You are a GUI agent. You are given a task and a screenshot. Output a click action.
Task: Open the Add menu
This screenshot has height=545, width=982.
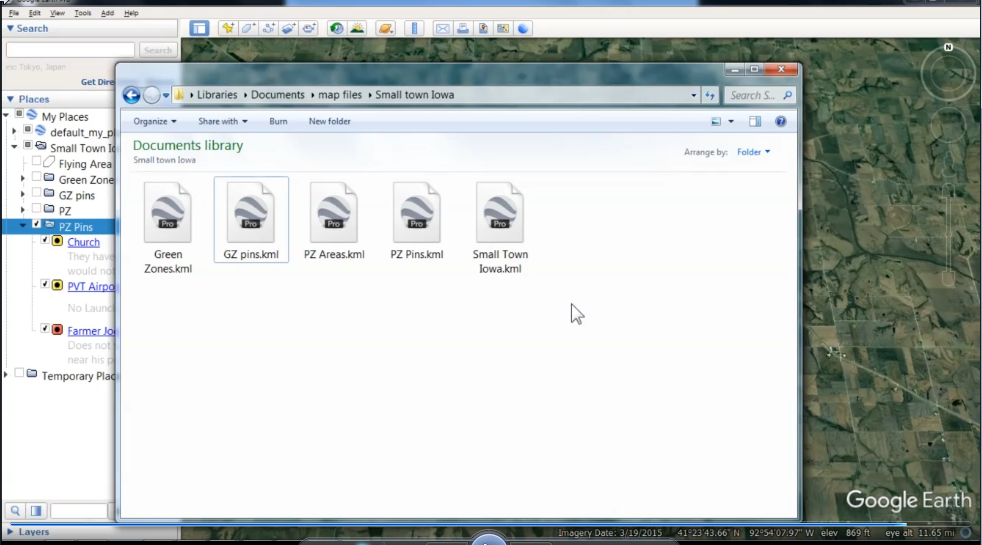click(x=107, y=13)
